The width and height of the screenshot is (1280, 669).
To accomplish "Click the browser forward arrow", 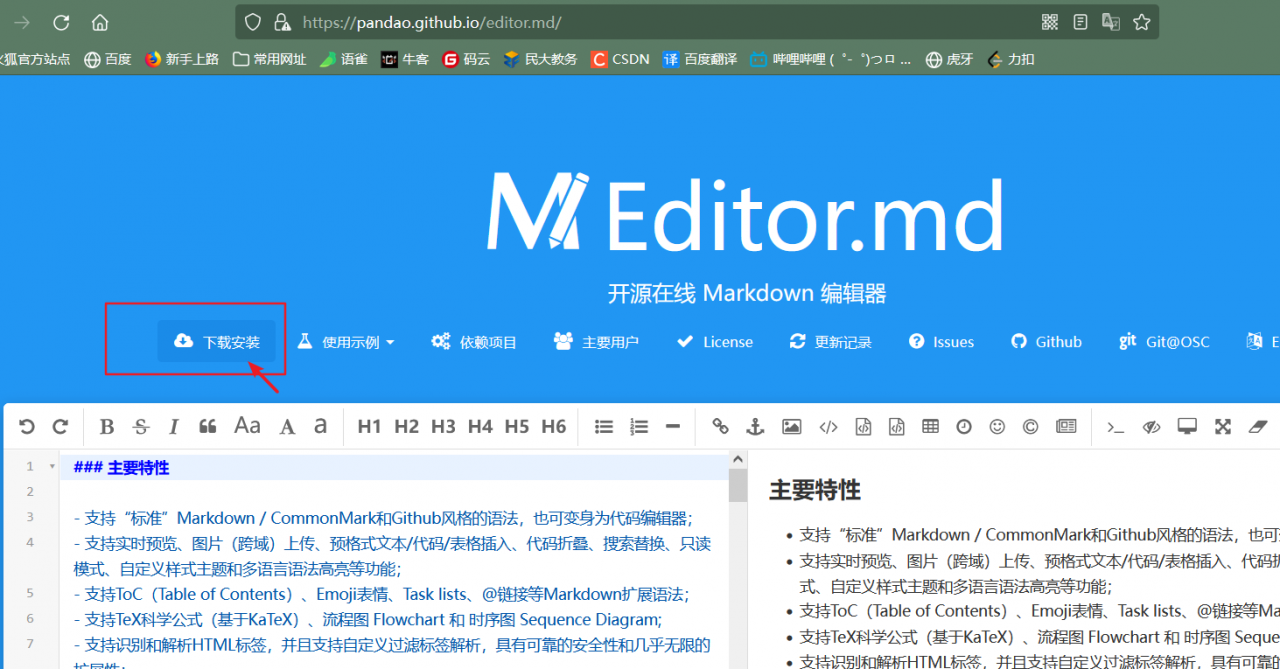I will pos(21,22).
